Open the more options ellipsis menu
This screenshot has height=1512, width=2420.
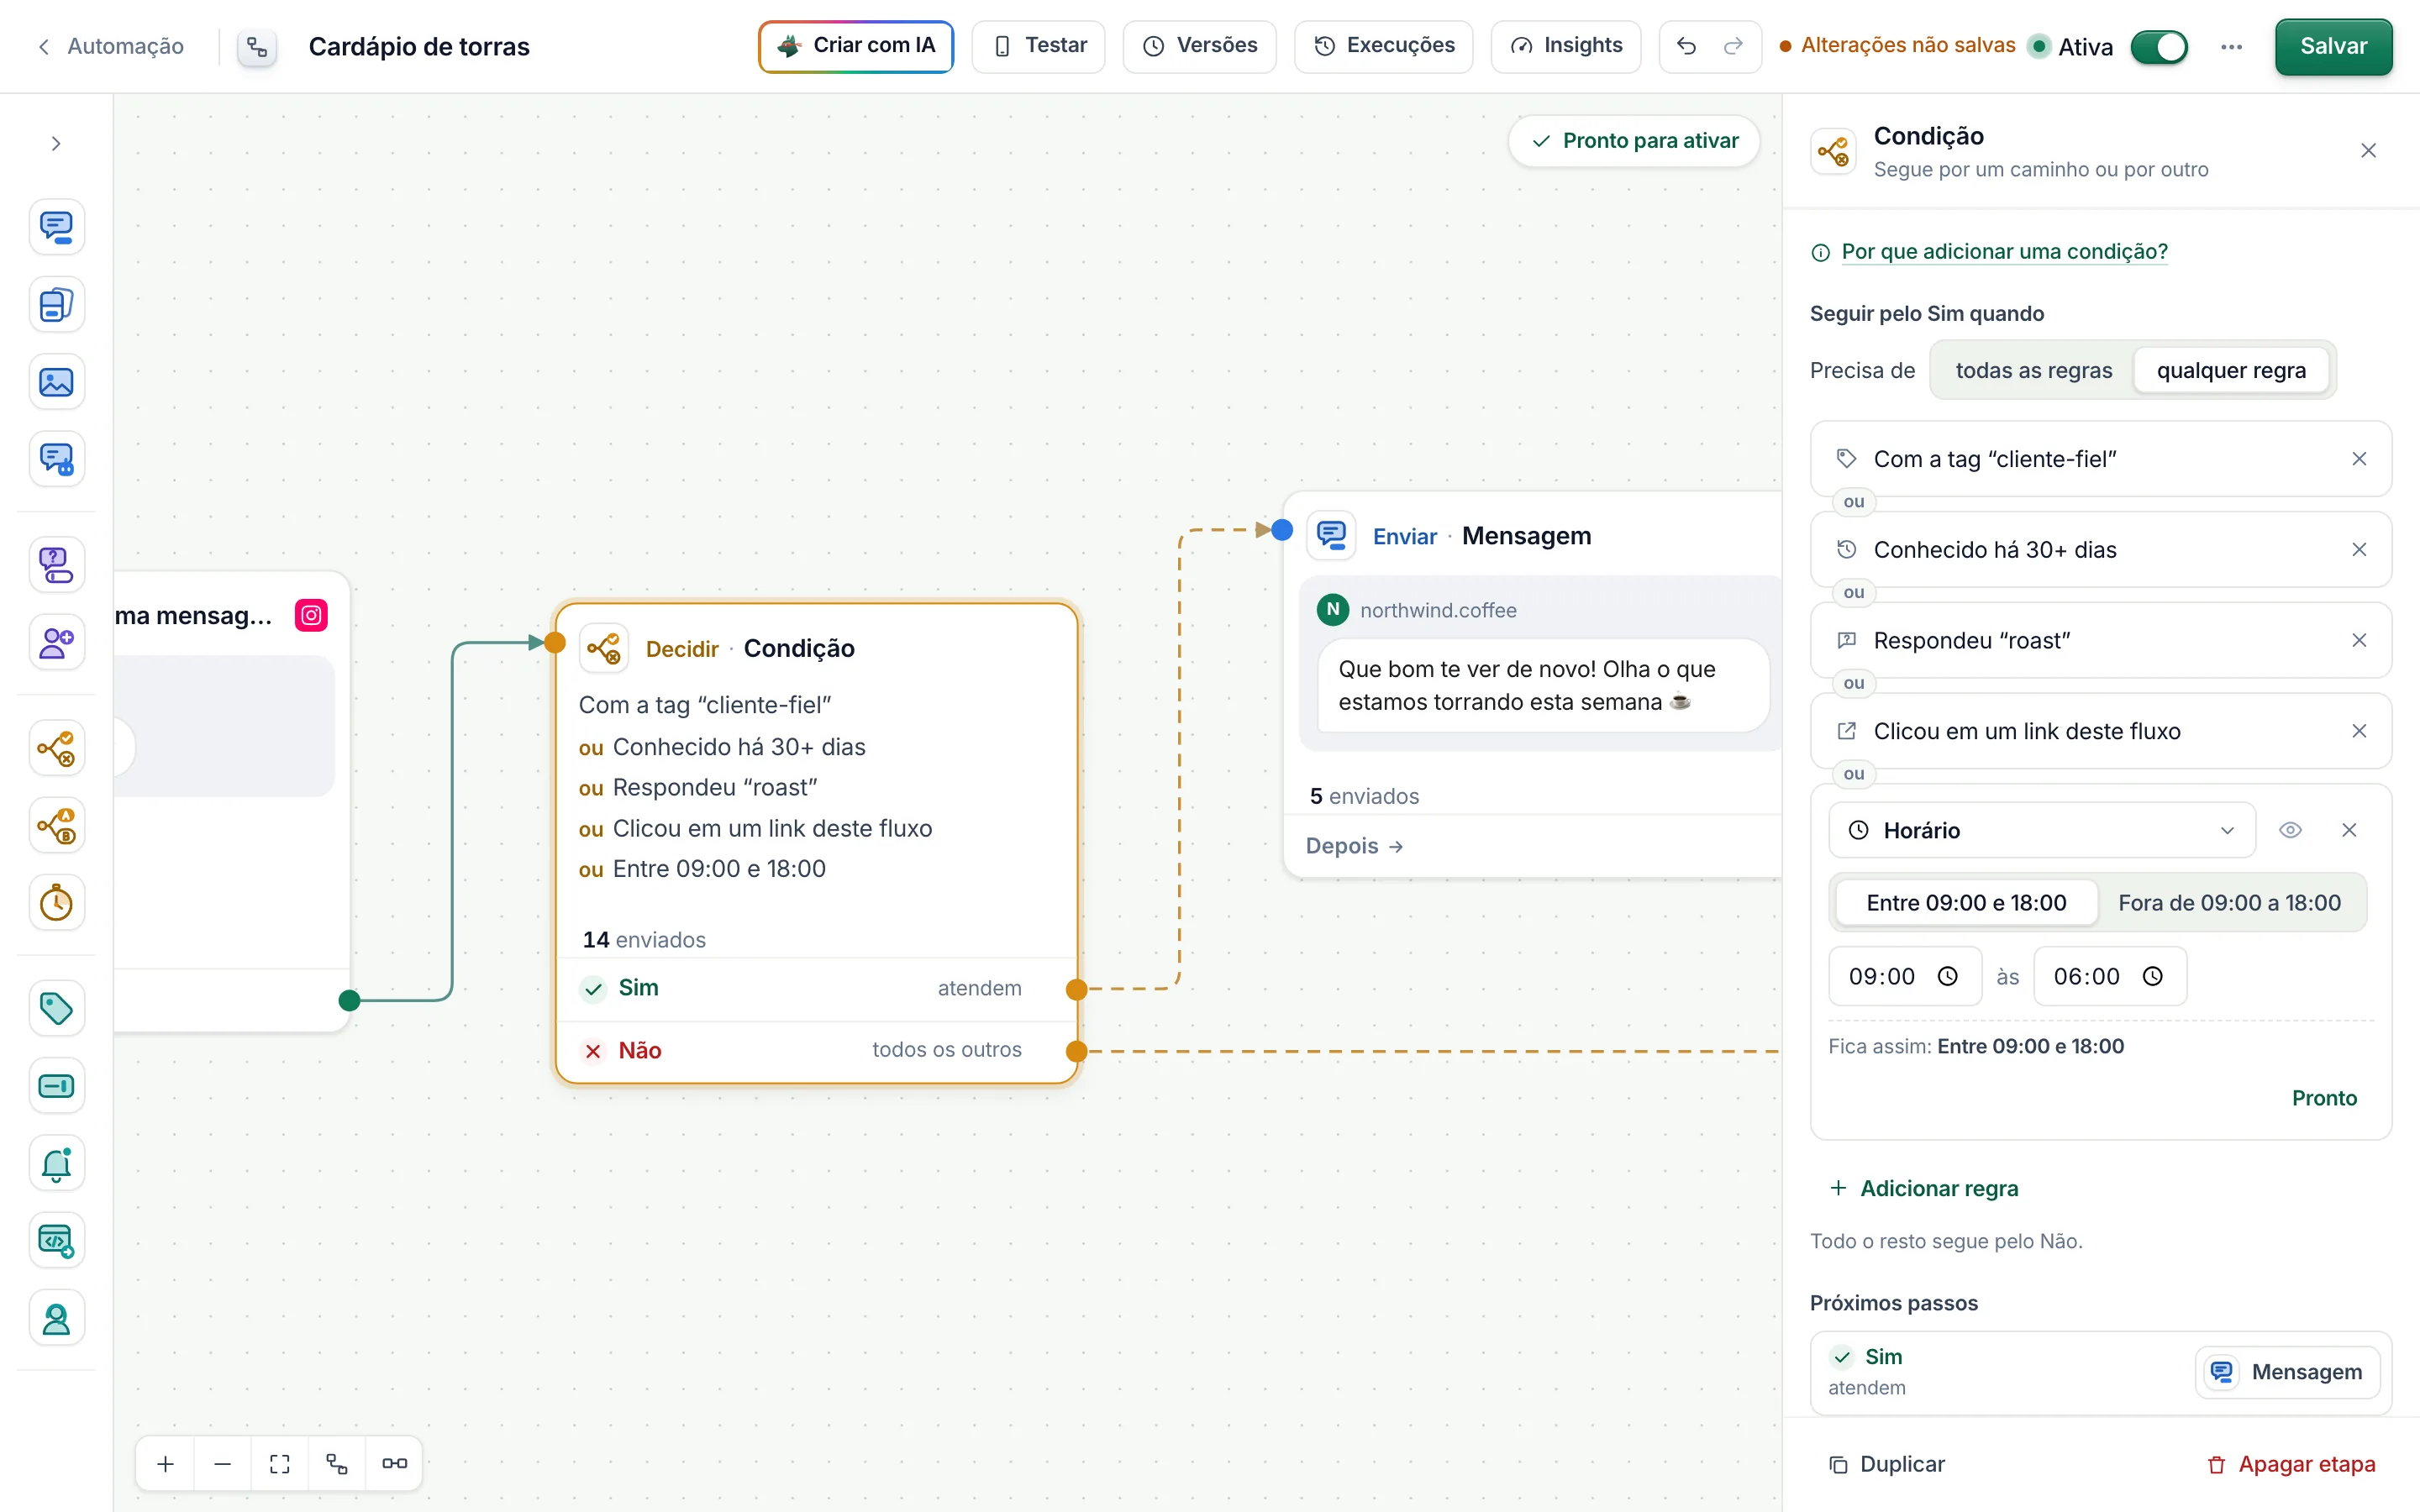(2231, 47)
